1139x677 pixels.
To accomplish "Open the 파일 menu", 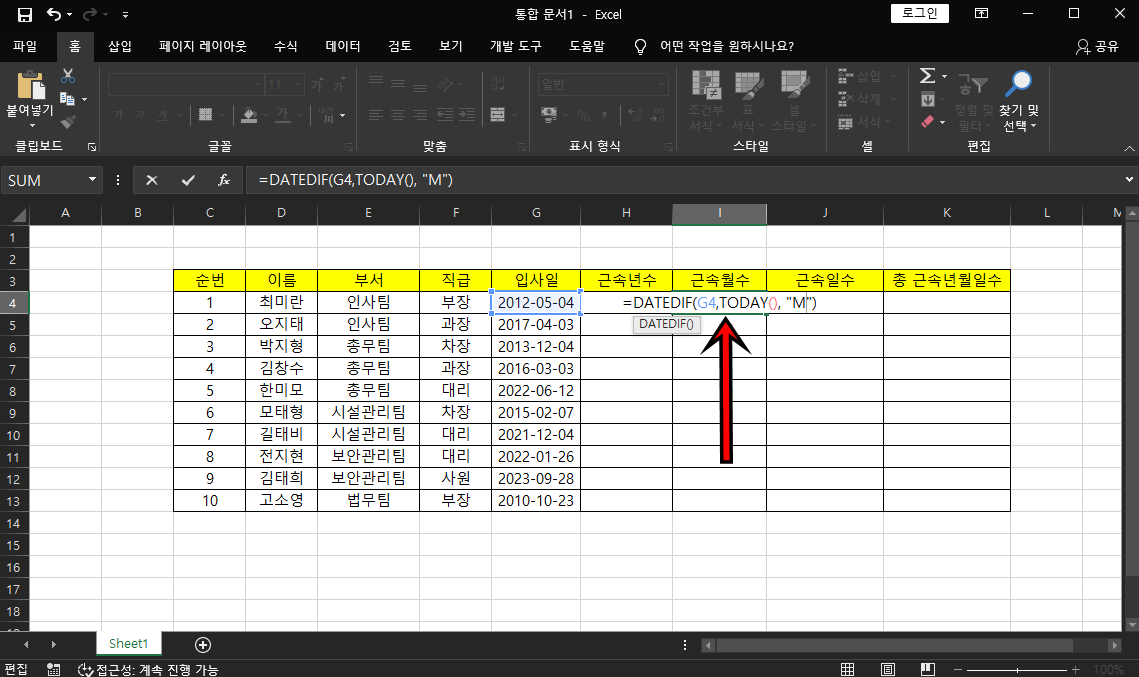I will 25,46.
